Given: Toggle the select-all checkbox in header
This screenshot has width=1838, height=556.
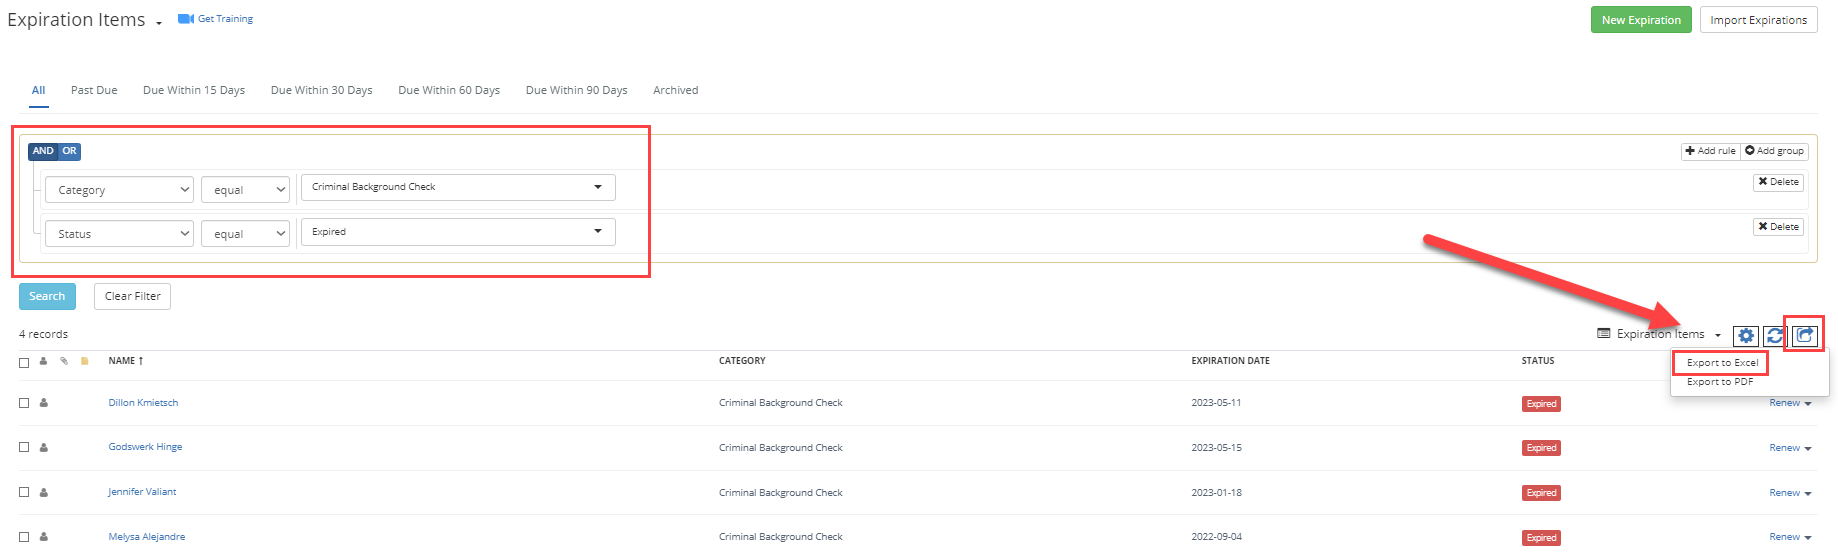Looking at the screenshot, I should [24, 362].
